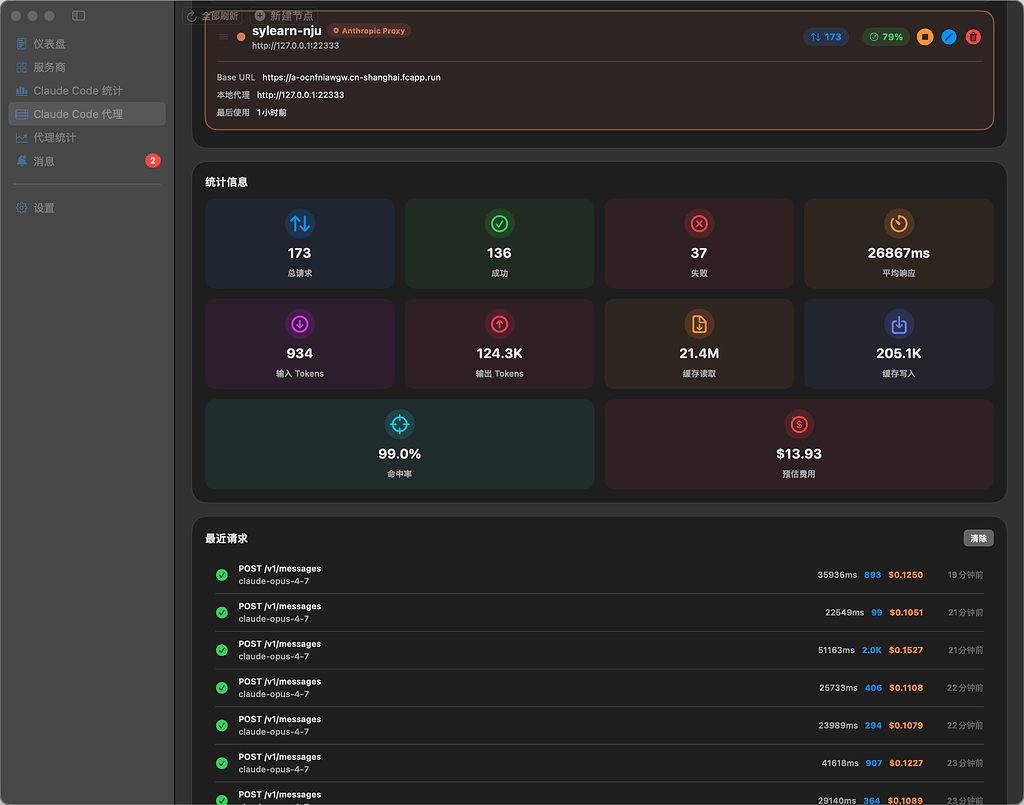Toggle the macOS sidebar visibility icon

[78, 16]
